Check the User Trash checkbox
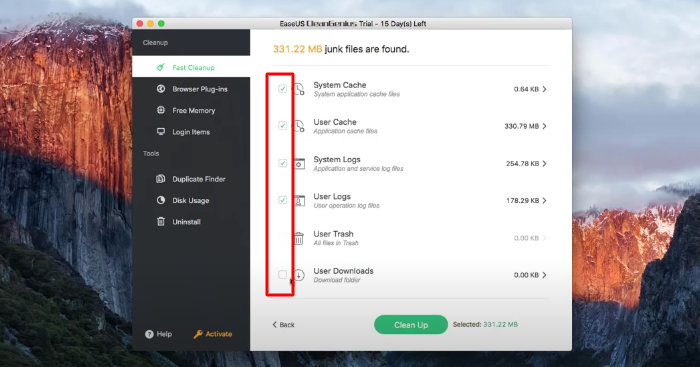The width and height of the screenshot is (700, 367). [x=283, y=238]
